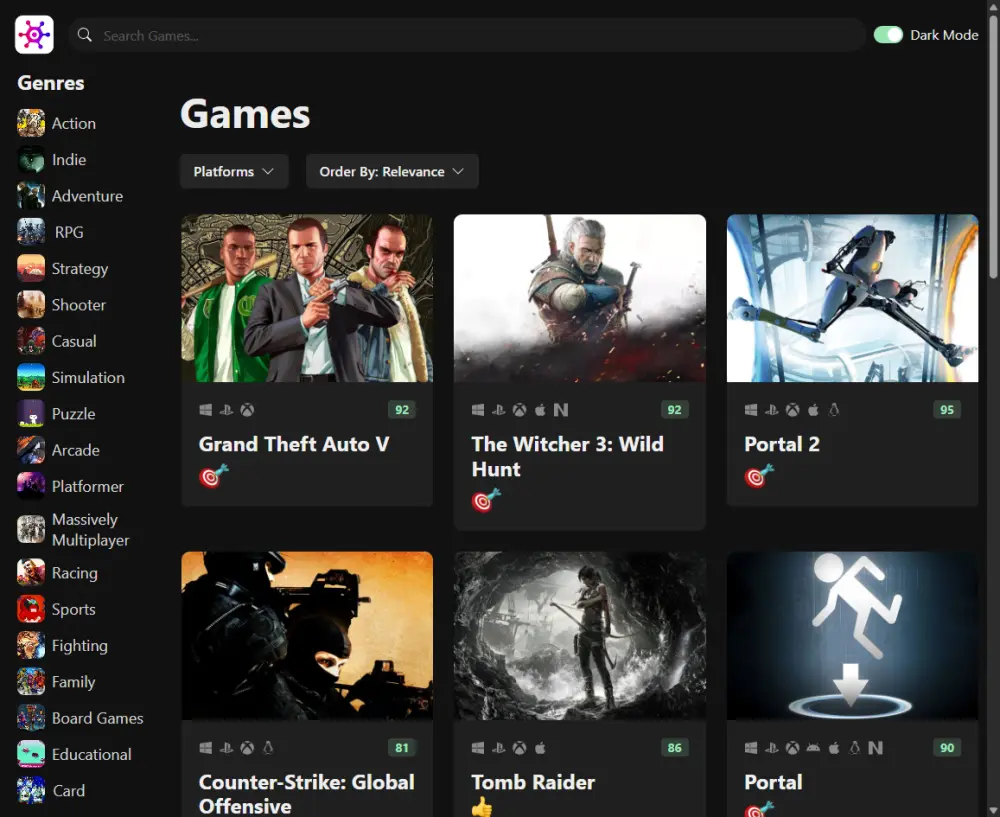Screen dimensions: 1000x817
Task: Click the Indie genre icon
Action: tap(31, 159)
